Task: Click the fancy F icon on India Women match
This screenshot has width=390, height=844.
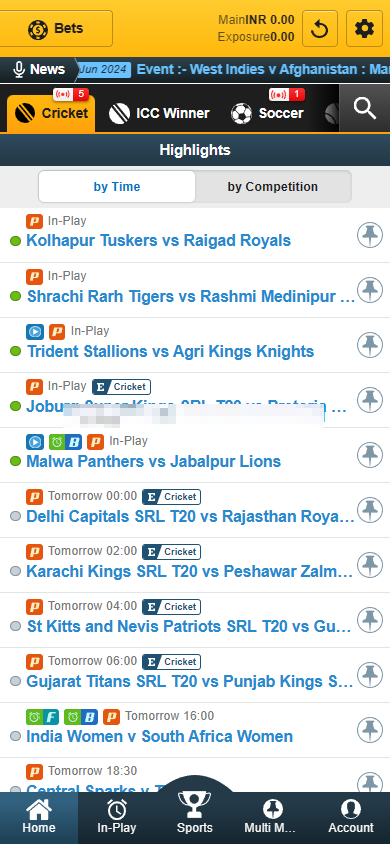Action: tap(42, 716)
